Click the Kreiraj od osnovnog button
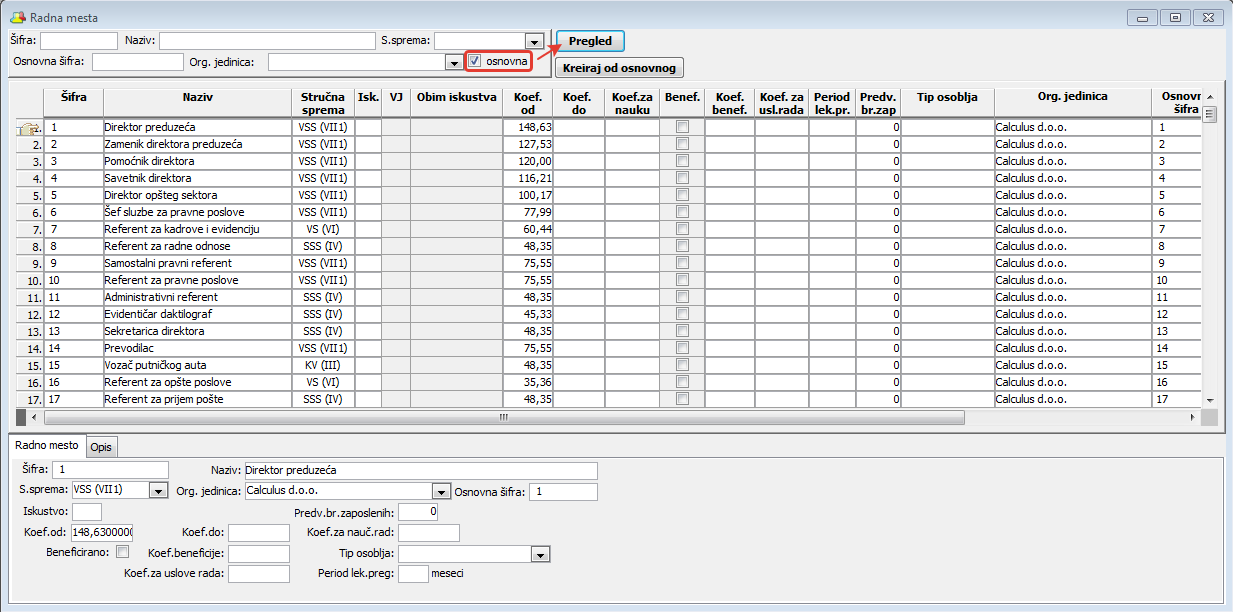Screen dimensions: 1233x612 tap(619, 68)
